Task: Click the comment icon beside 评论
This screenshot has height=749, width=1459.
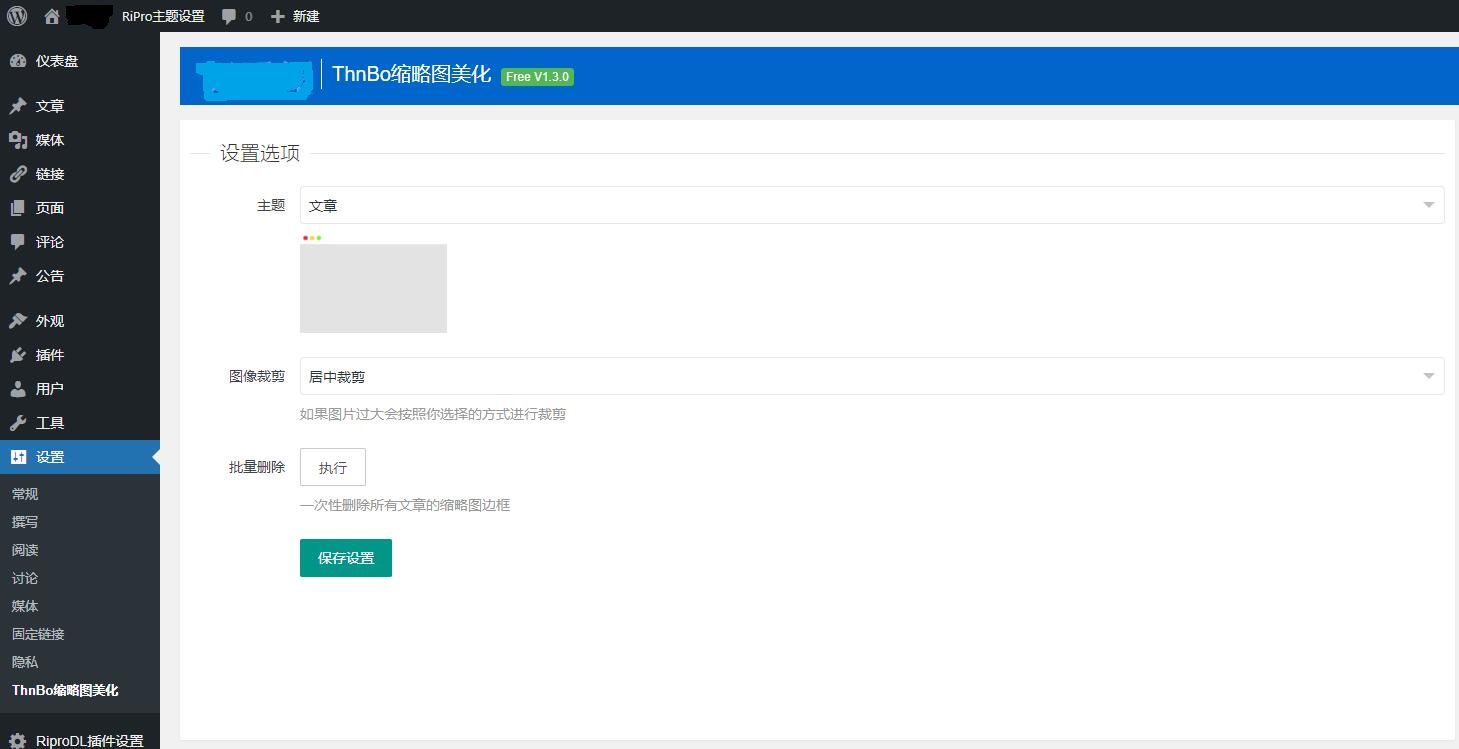Action: tap(18, 242)
